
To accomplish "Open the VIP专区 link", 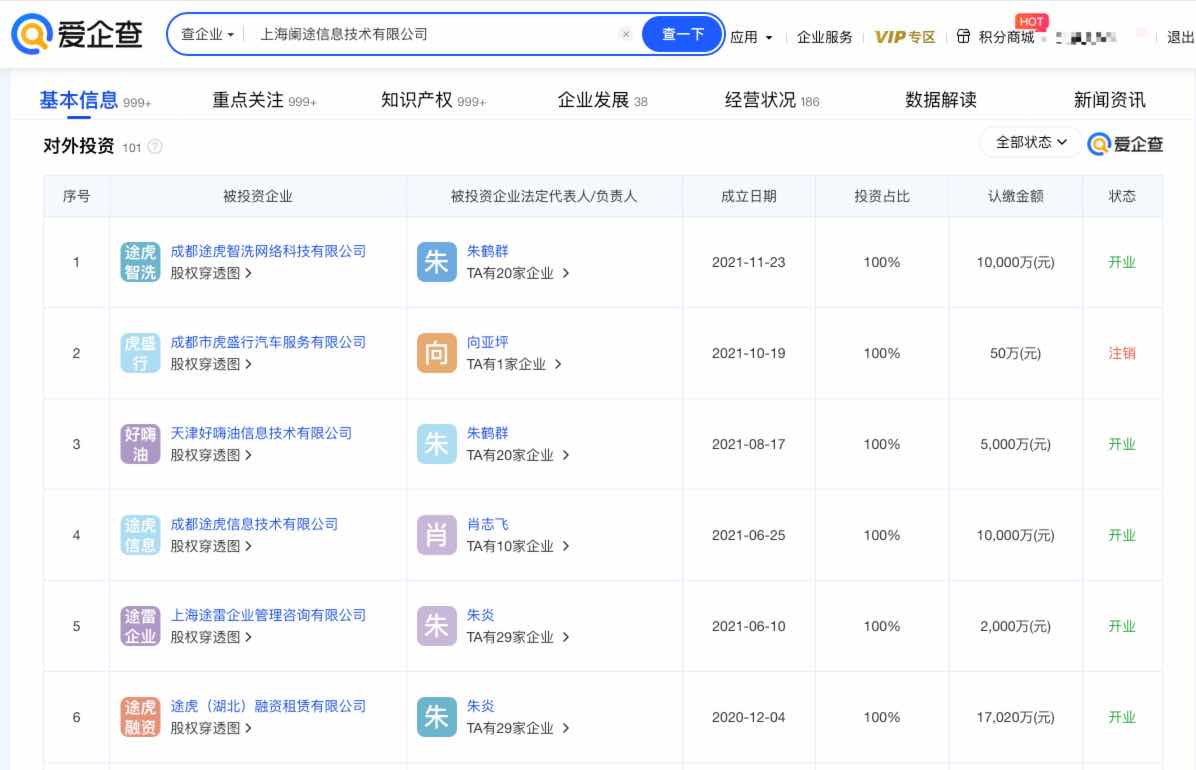I will coord(905,37).
